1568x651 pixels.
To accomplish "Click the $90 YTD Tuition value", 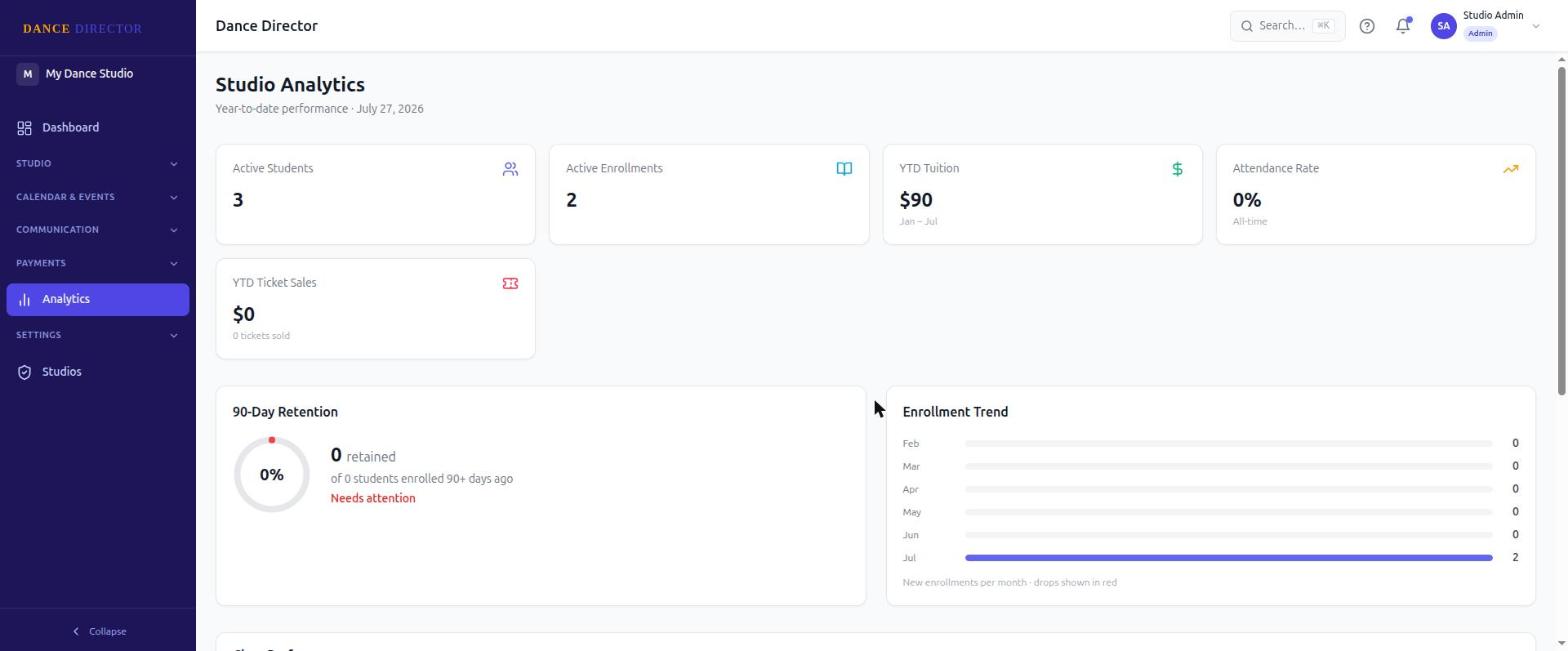I will pyautogui.click(x=916, y=200).
